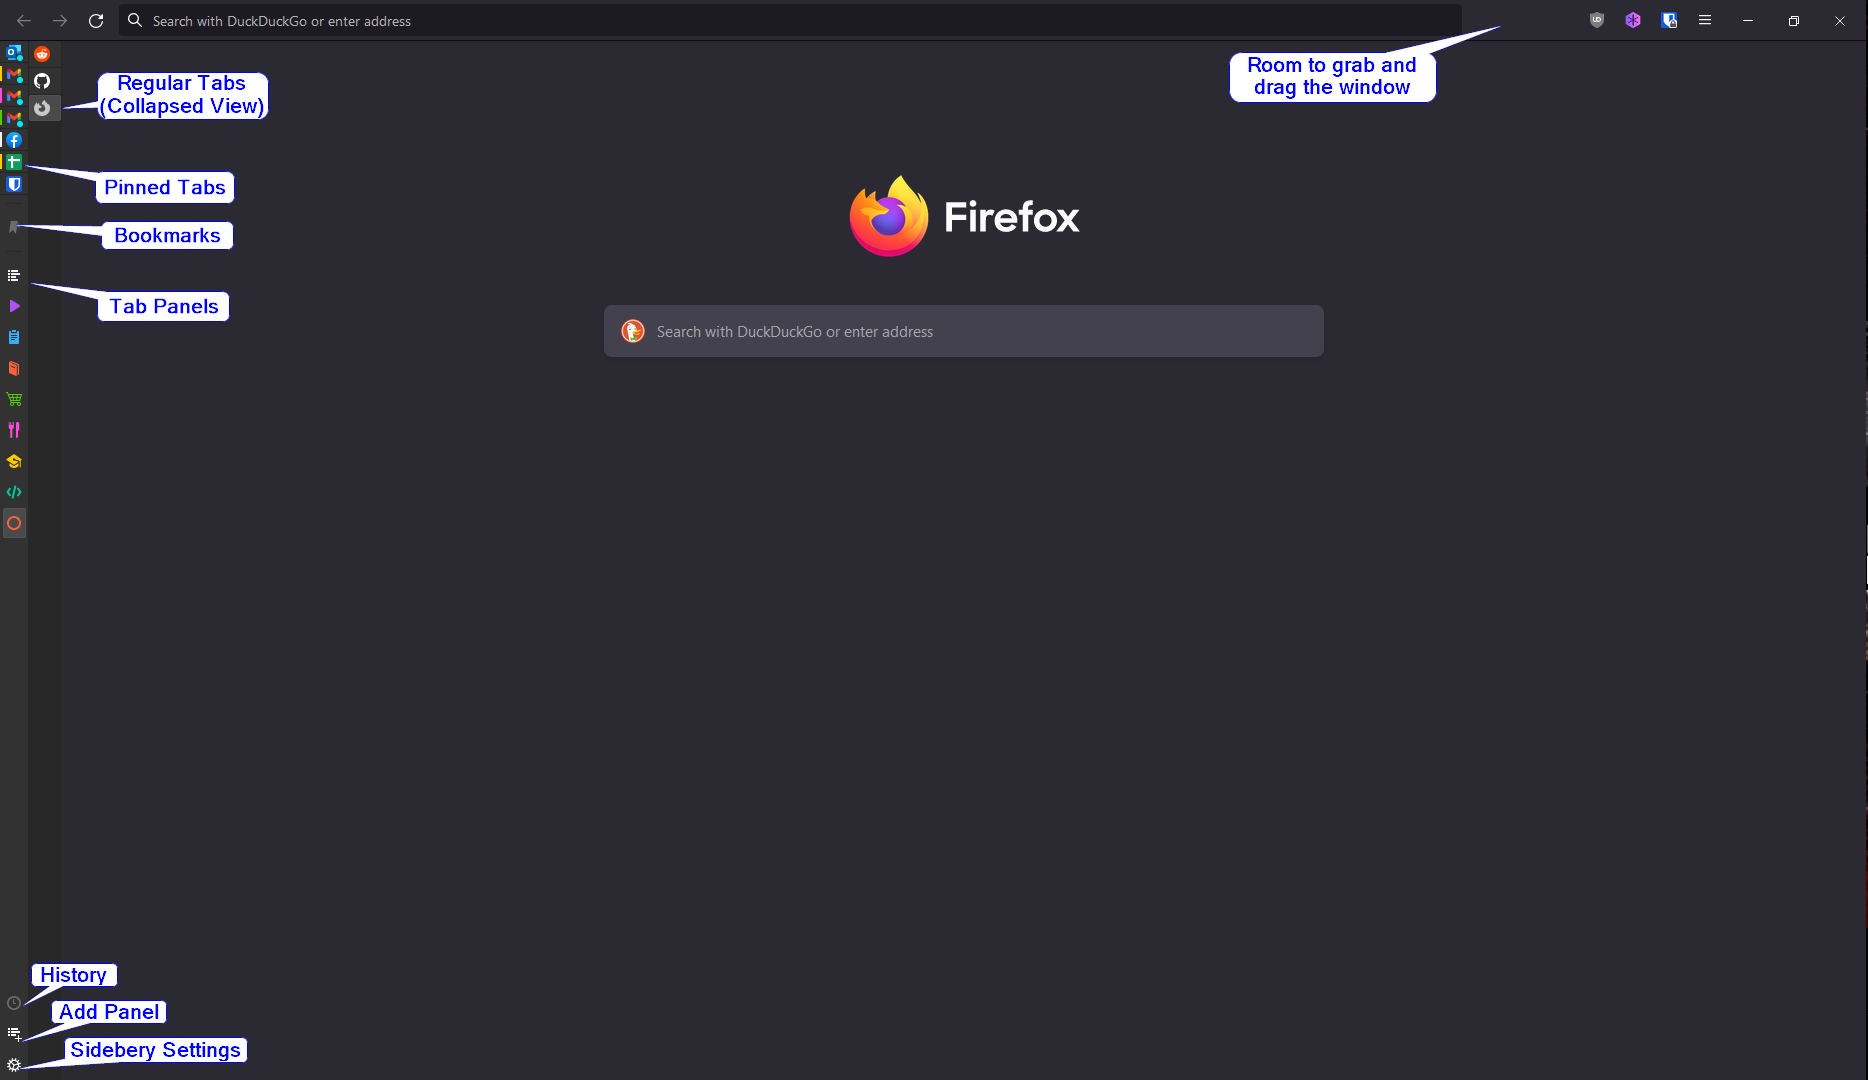Select the pink fork-and-knife panel

(x=14, y=430)
